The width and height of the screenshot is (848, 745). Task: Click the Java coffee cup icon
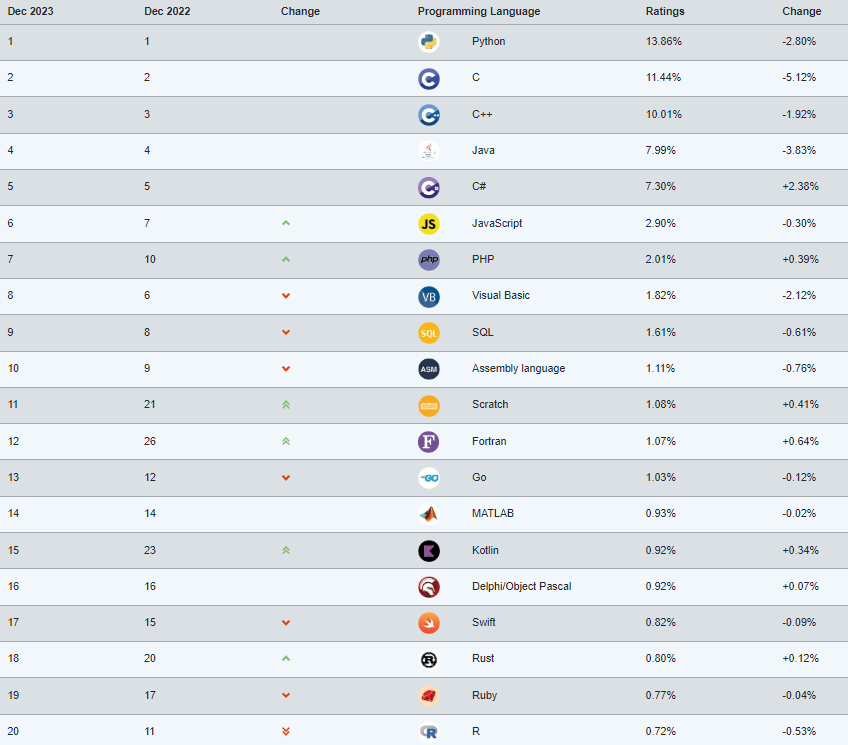tap(429, 151)
